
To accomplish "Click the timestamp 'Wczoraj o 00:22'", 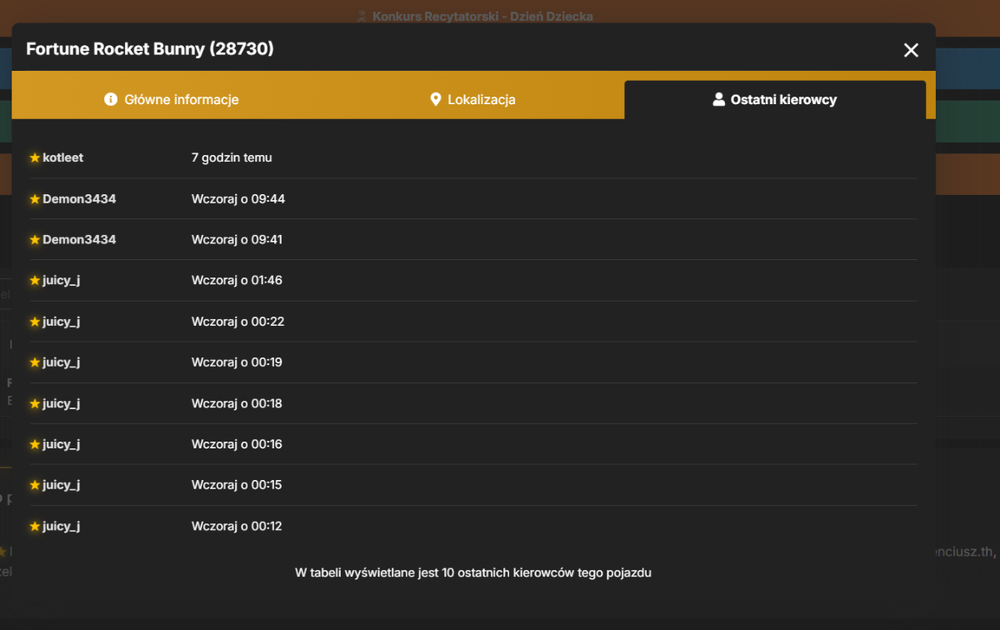I will click(238, 322).
